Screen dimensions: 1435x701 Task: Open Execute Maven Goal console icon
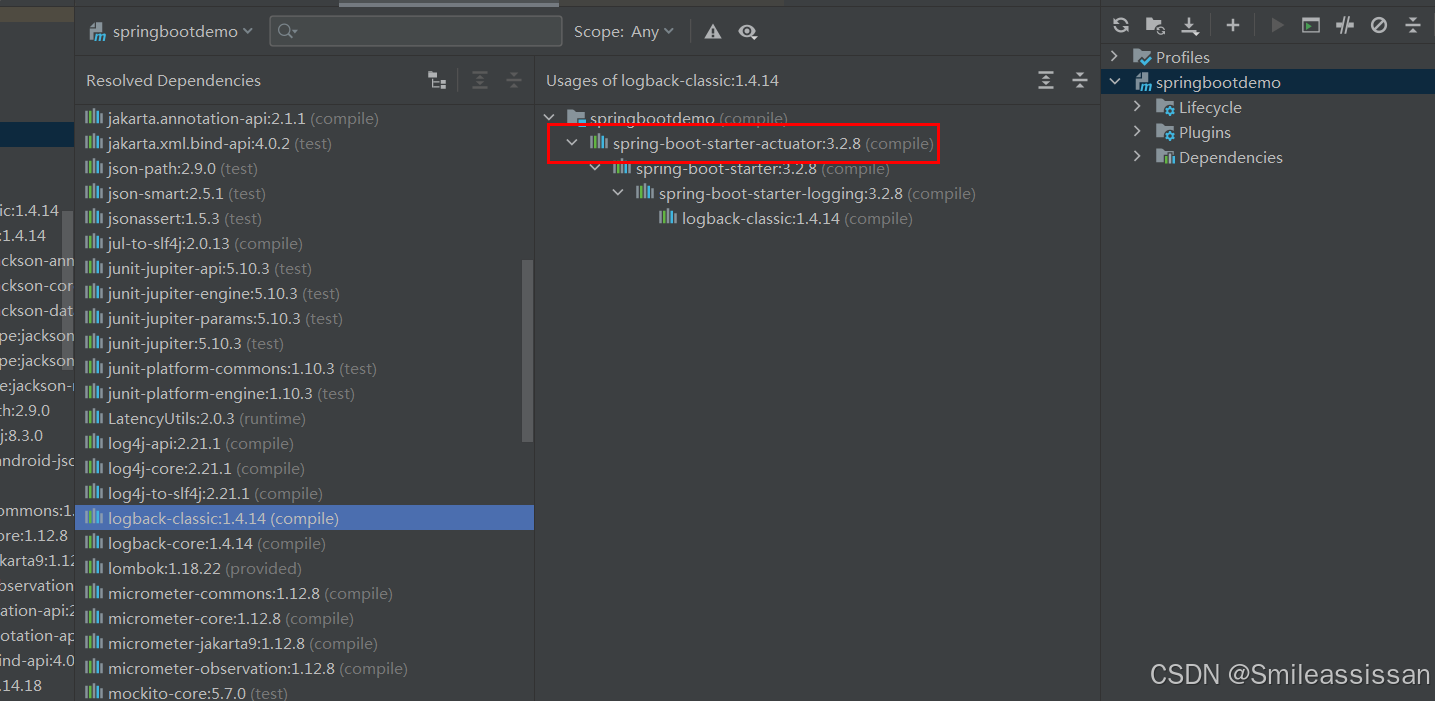(1311, 26)
